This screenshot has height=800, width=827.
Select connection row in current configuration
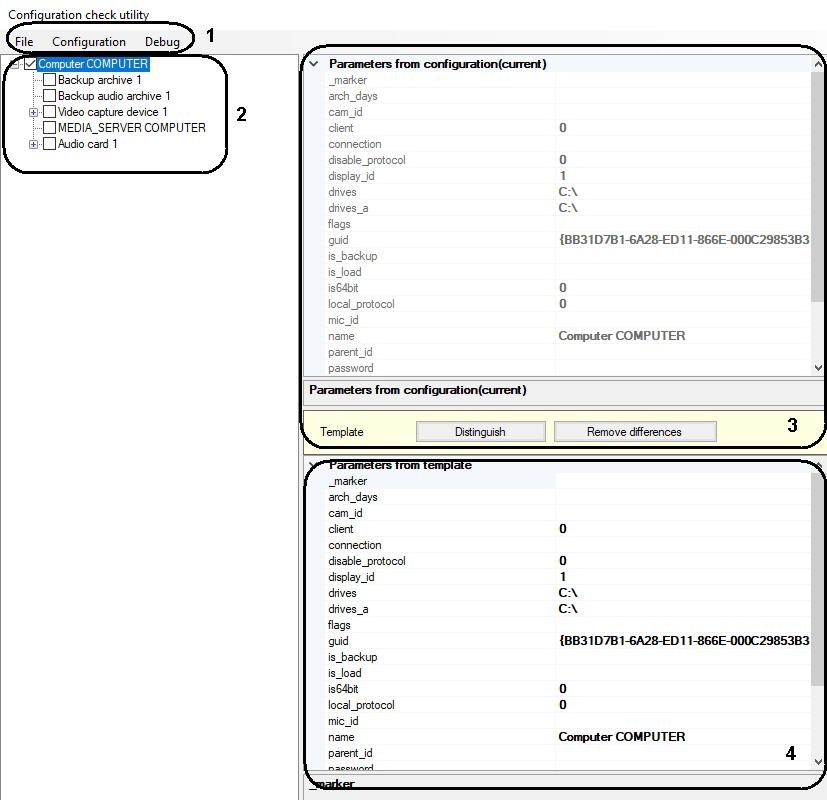[568, 144]
